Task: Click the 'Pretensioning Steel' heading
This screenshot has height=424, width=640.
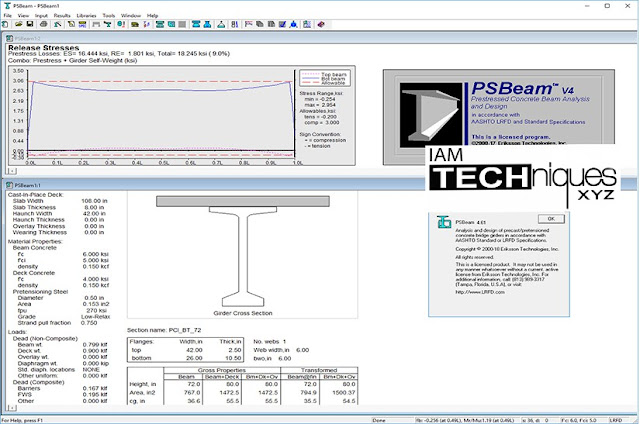Action: tap(40, 292)
